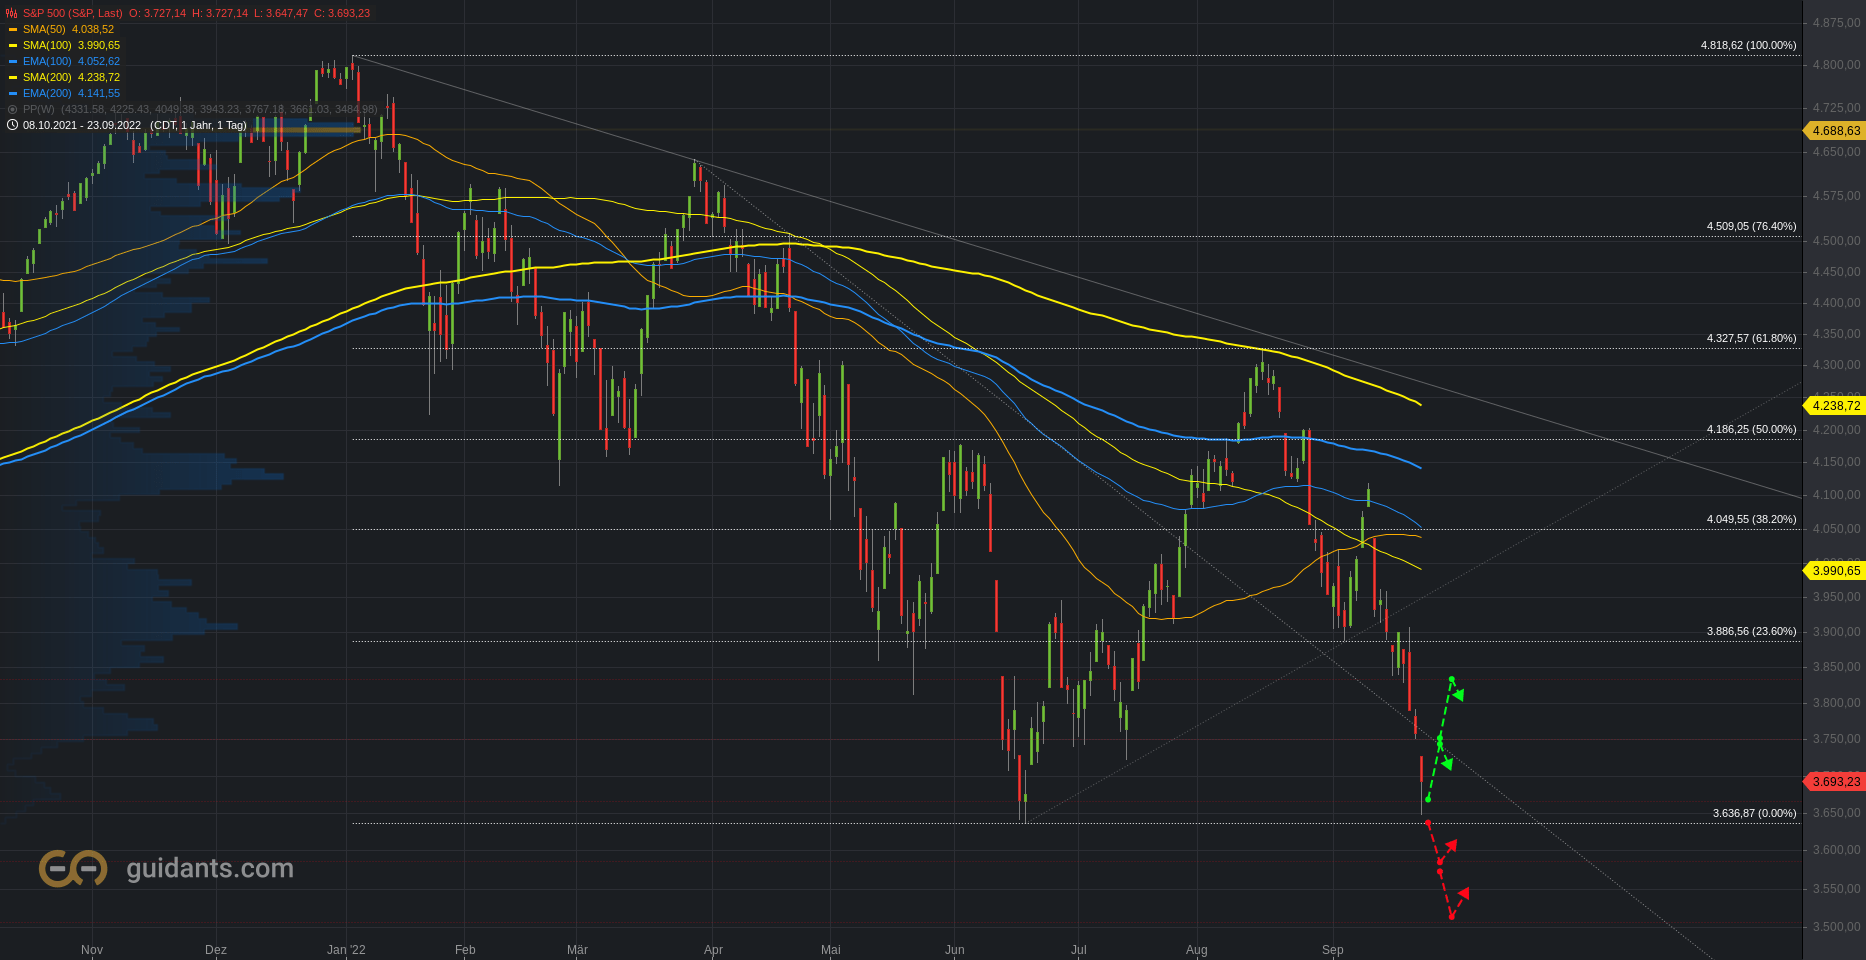Screen dimensions: 1866x960
Task: Select the EMA(200) indicator label
Action: pyautogui.click(x=47, y=93)
